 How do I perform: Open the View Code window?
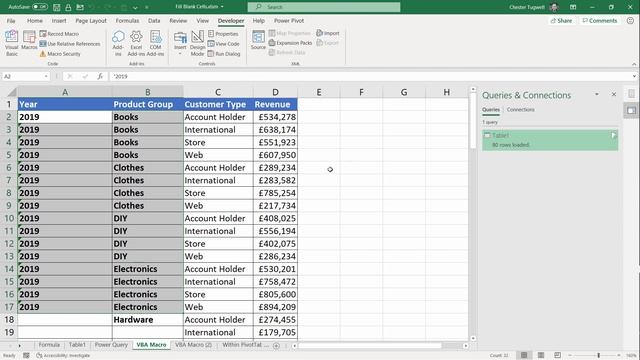click(223, 44)
